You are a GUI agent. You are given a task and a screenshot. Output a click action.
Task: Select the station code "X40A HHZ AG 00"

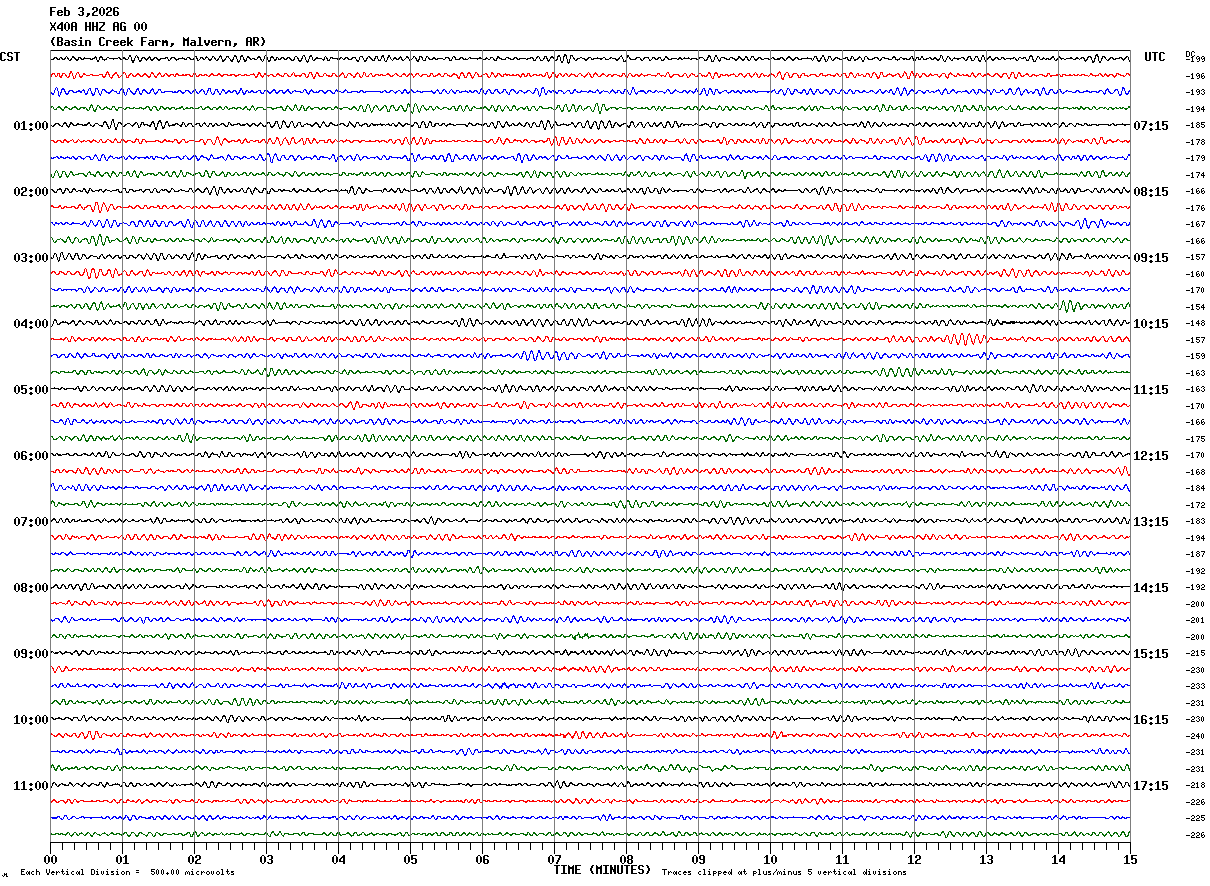pyautogui.click(x=98, y=27)
